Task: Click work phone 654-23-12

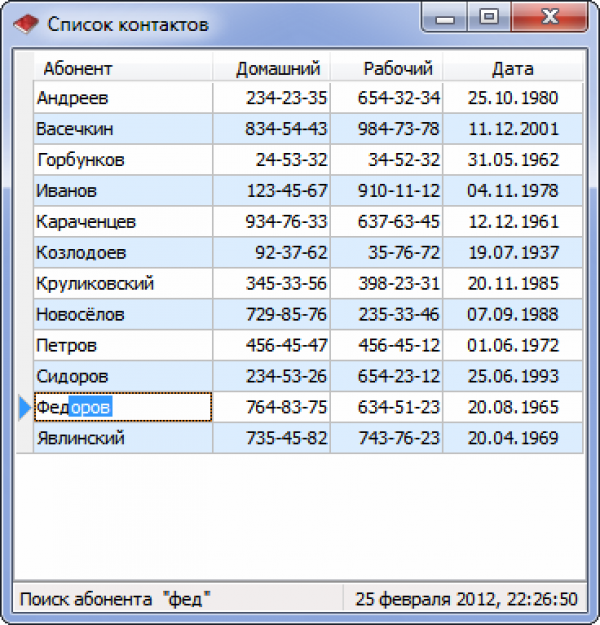Action: pyautogui.click(x=387, y=376)
